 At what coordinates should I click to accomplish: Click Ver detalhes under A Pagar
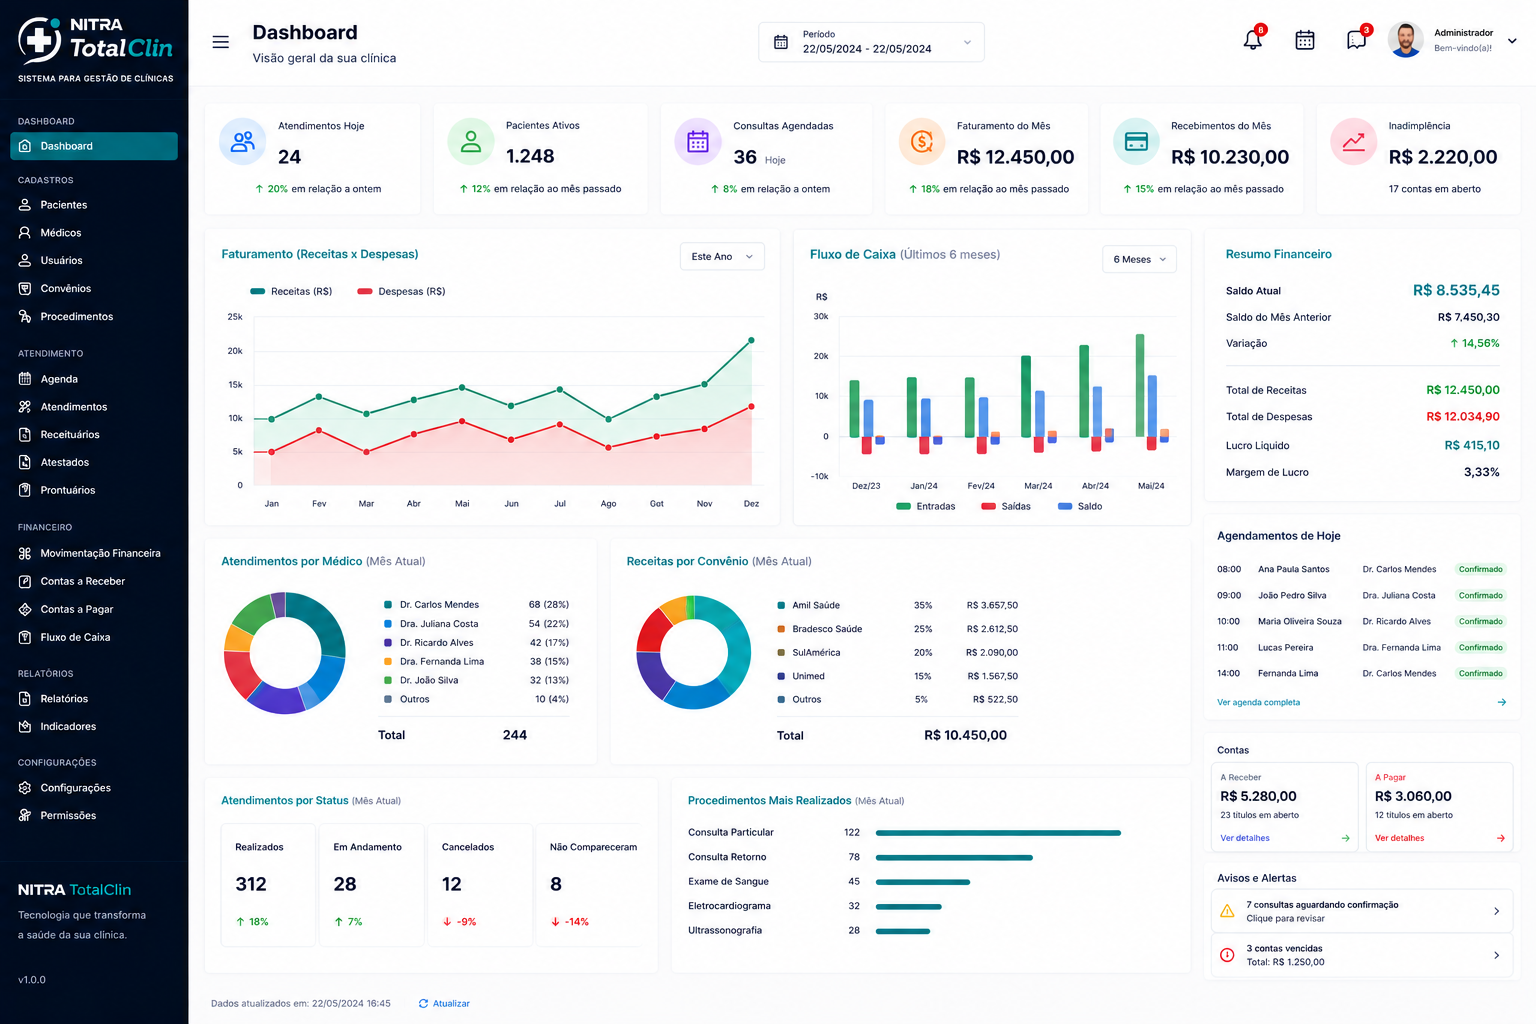point(1399,838)
